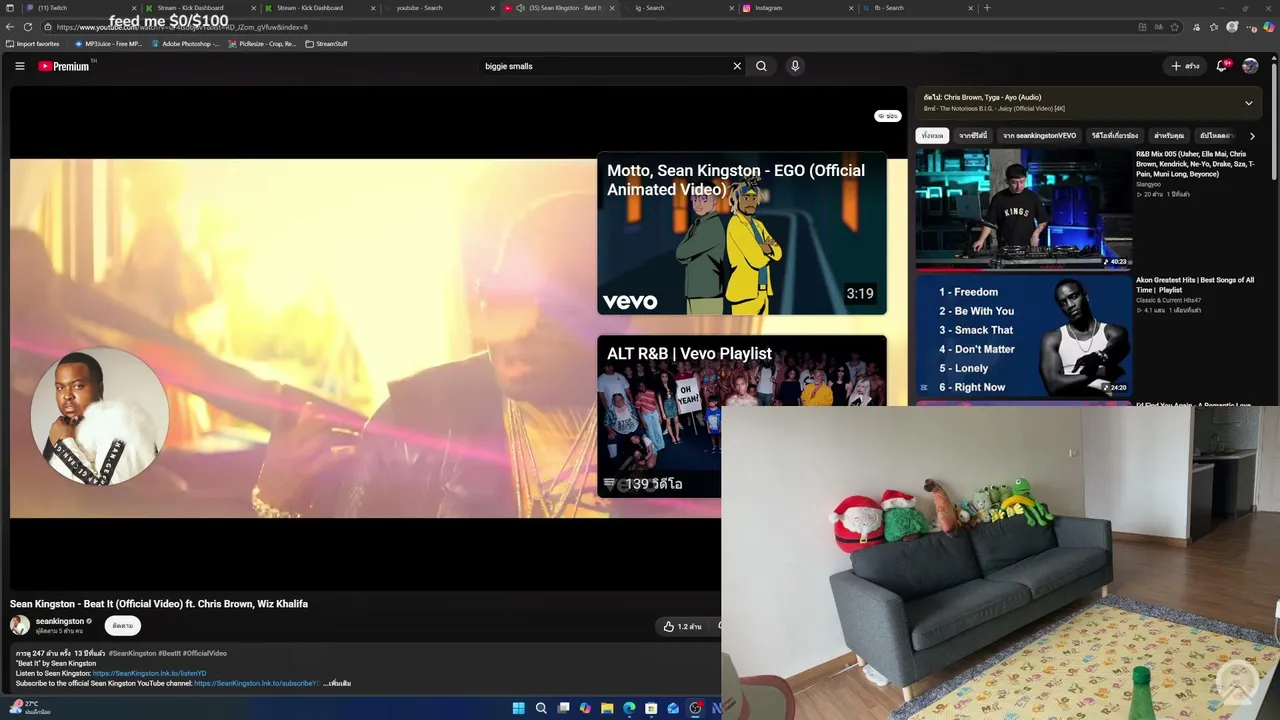Expand the video description with 'more'
The width and height of the screenshot is (1280, 720).
pyautogui.click(x=338, y=683)
